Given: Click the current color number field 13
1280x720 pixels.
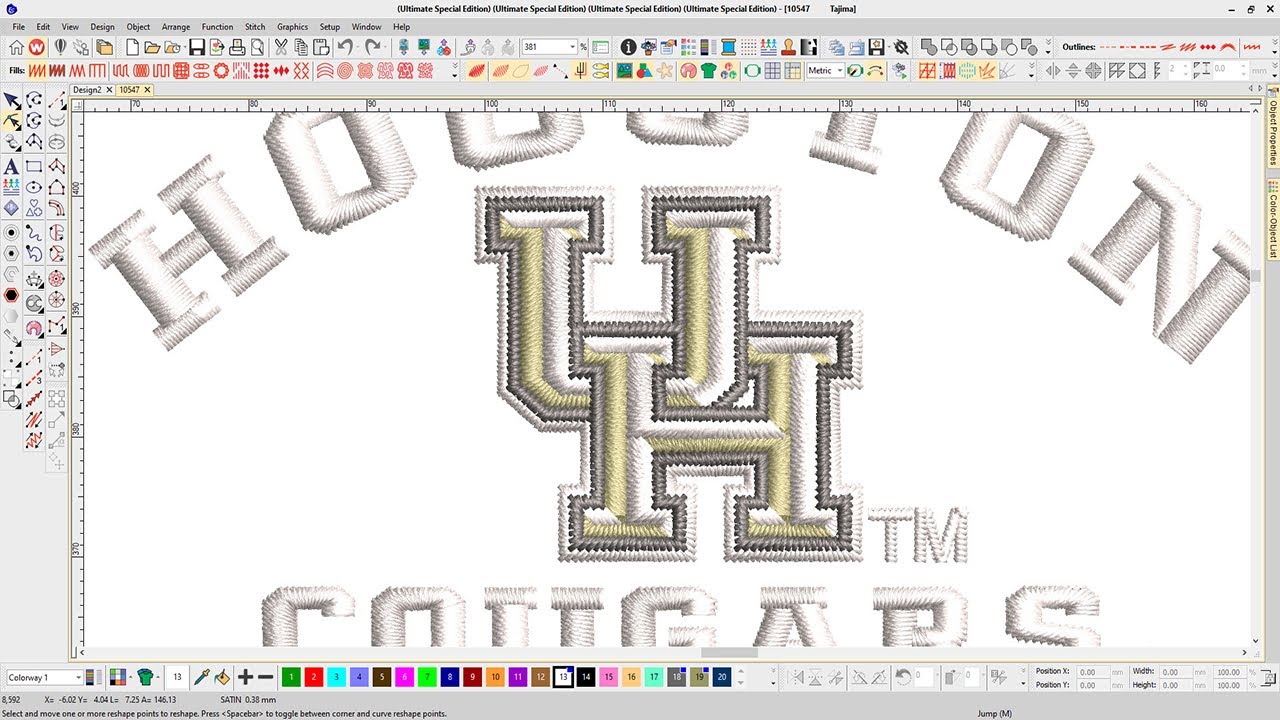Looking at the screenshot, I should tap(177, 677).
